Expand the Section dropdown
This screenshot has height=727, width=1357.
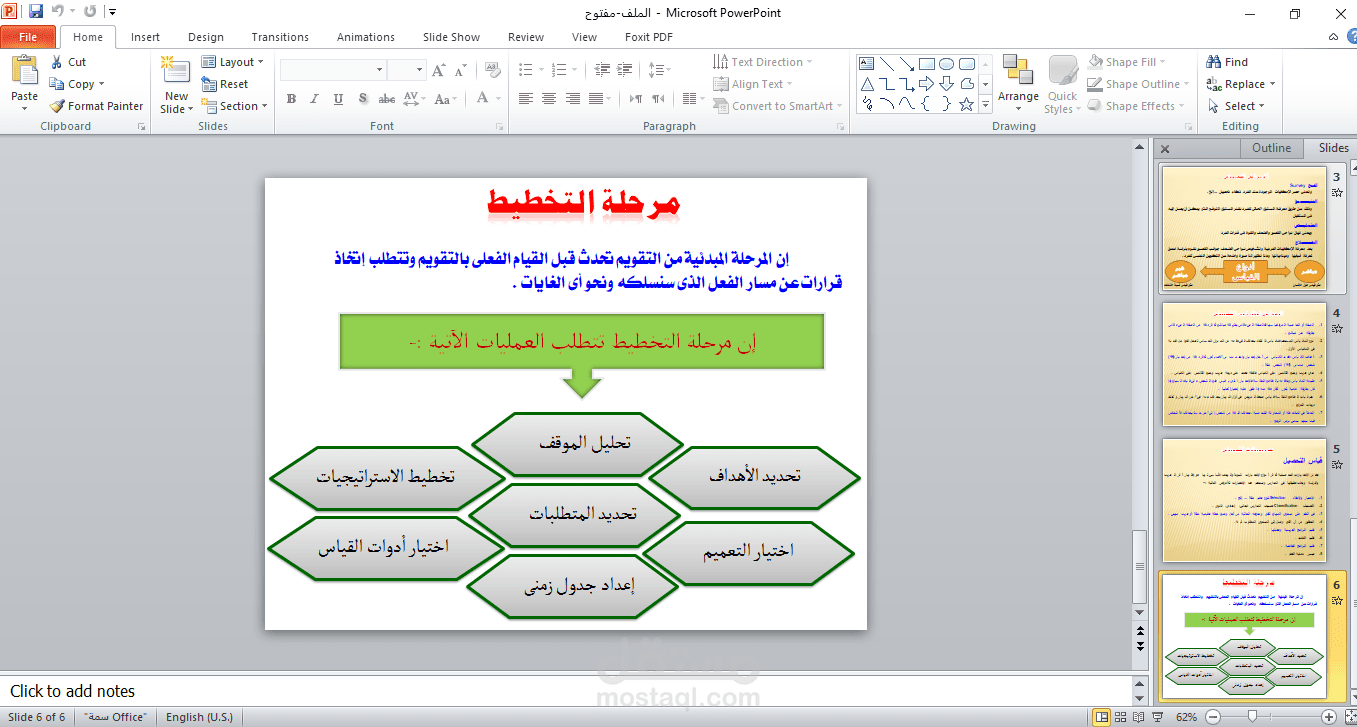tap(235, 106)
